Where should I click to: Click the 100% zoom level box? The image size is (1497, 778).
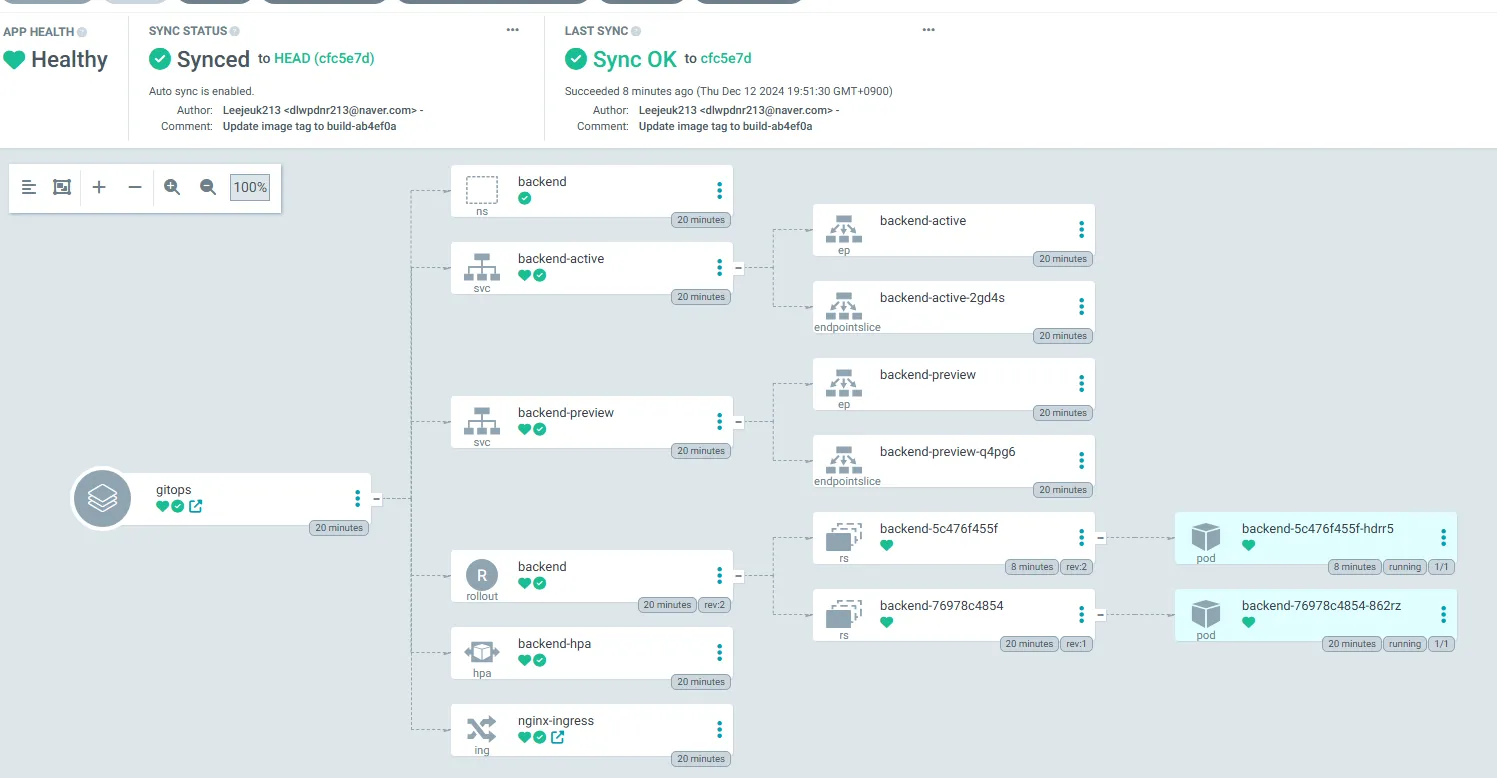(250, 187)
